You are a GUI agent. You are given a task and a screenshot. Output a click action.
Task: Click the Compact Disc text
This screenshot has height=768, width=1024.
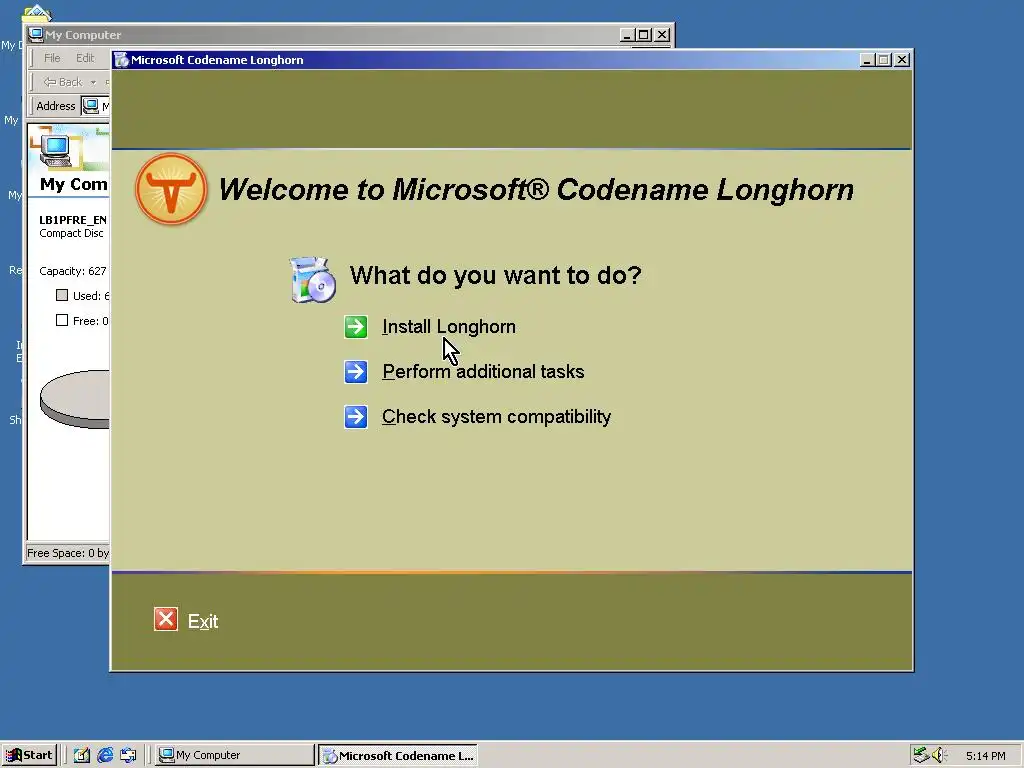pos(71,233)
